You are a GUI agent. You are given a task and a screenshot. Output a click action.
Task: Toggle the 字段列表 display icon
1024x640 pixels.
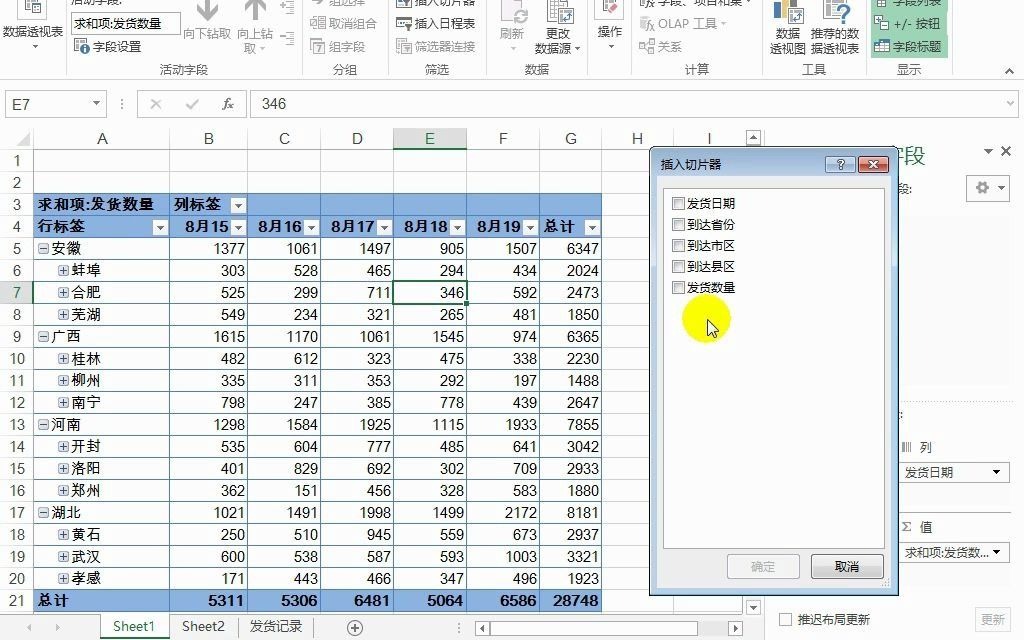tap(920, 5)
